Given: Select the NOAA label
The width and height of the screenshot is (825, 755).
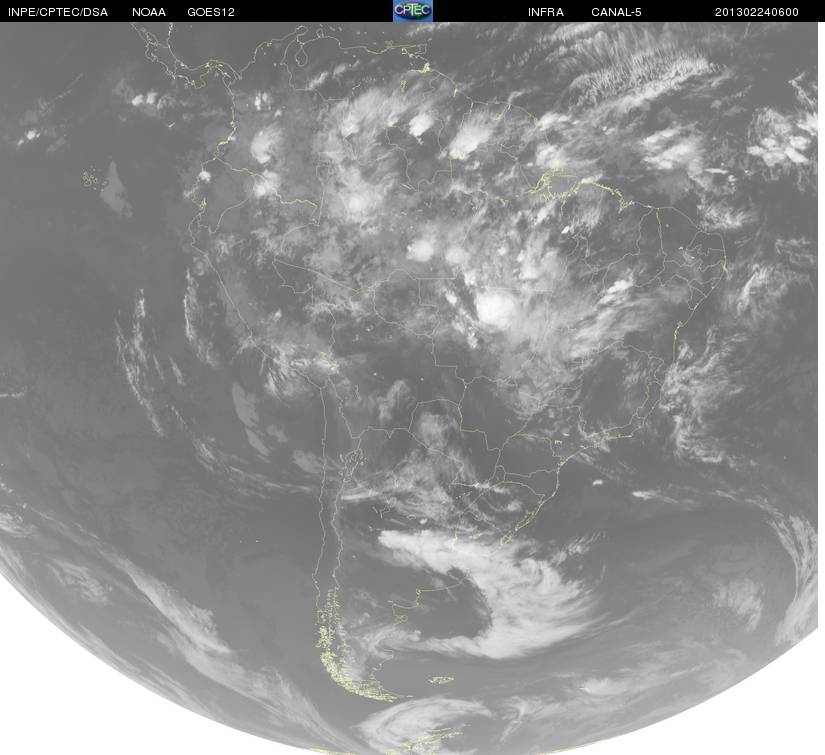Looking at the screenshot, I should coord(149,12).
